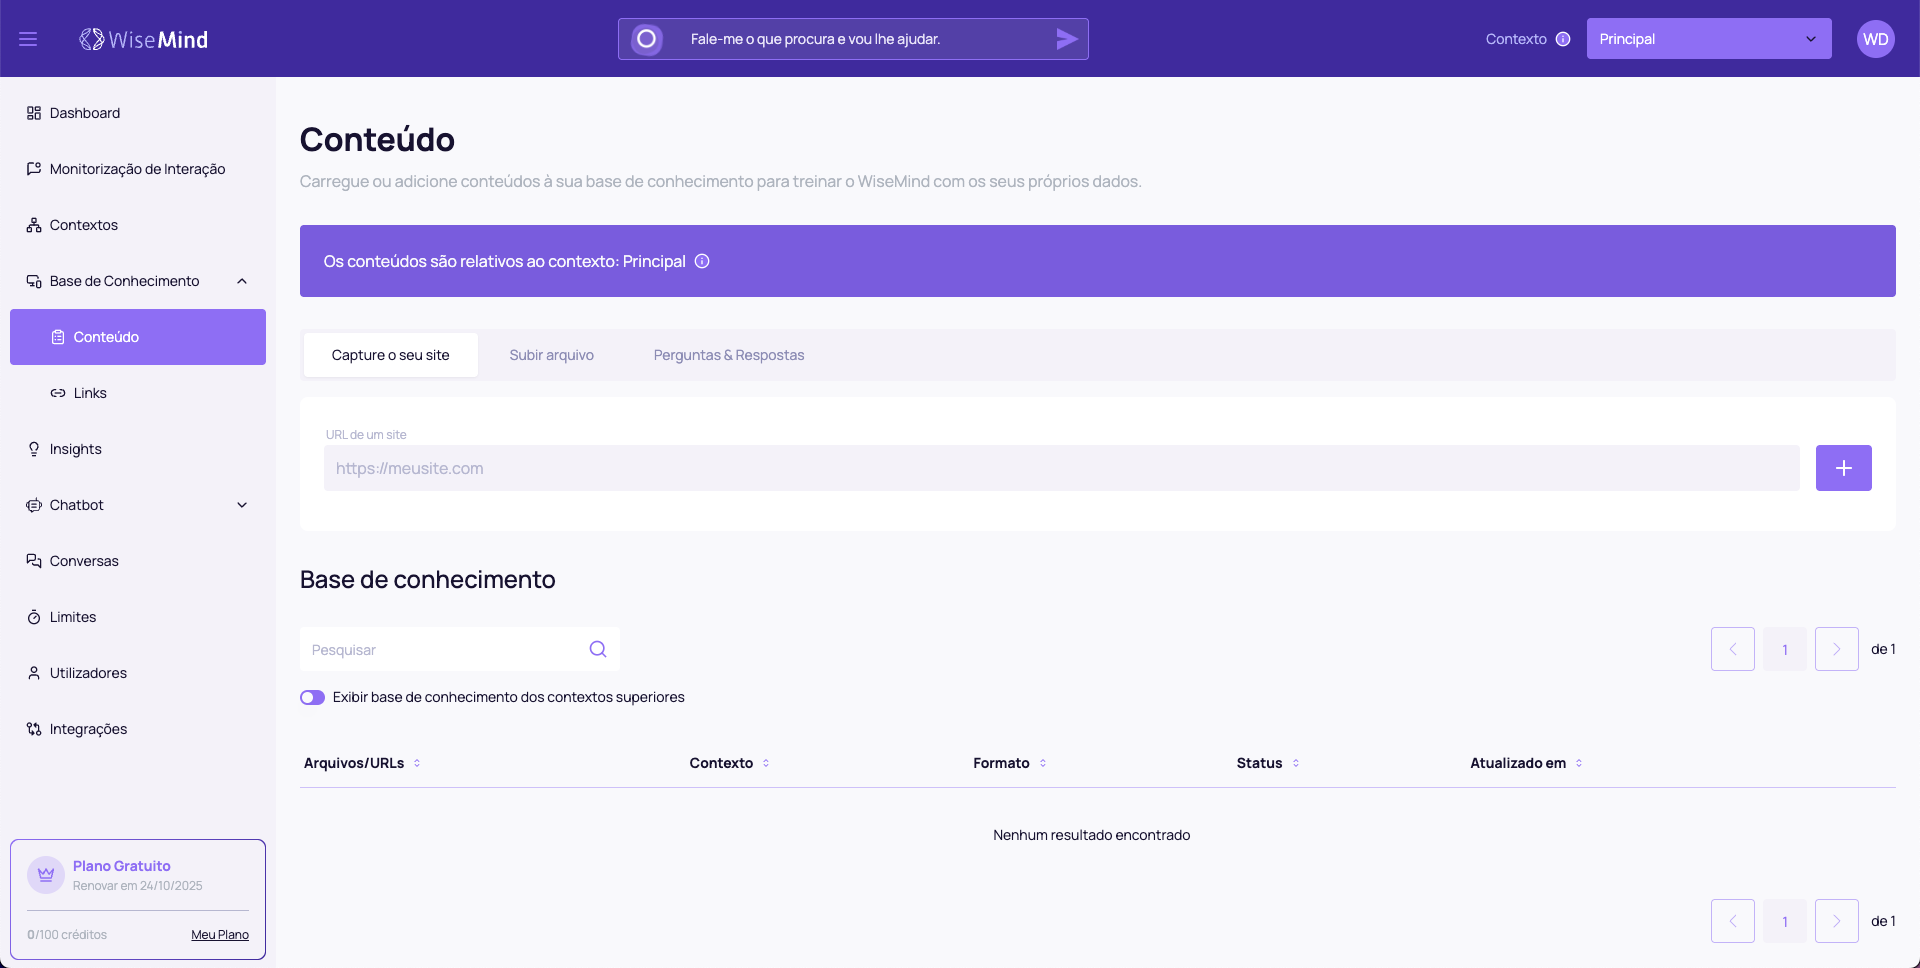Open Links in the sidebar
This screenshot has width=1920, height=968.
90,393
